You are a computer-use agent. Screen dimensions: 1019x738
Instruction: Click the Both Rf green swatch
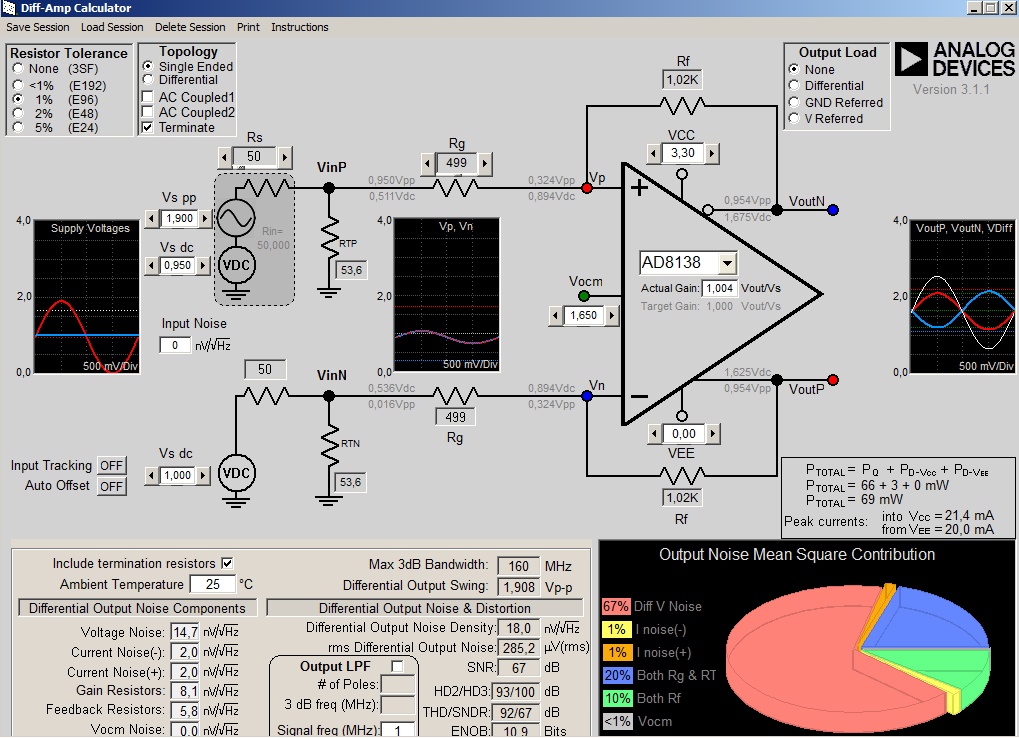[x=617, y=698]
